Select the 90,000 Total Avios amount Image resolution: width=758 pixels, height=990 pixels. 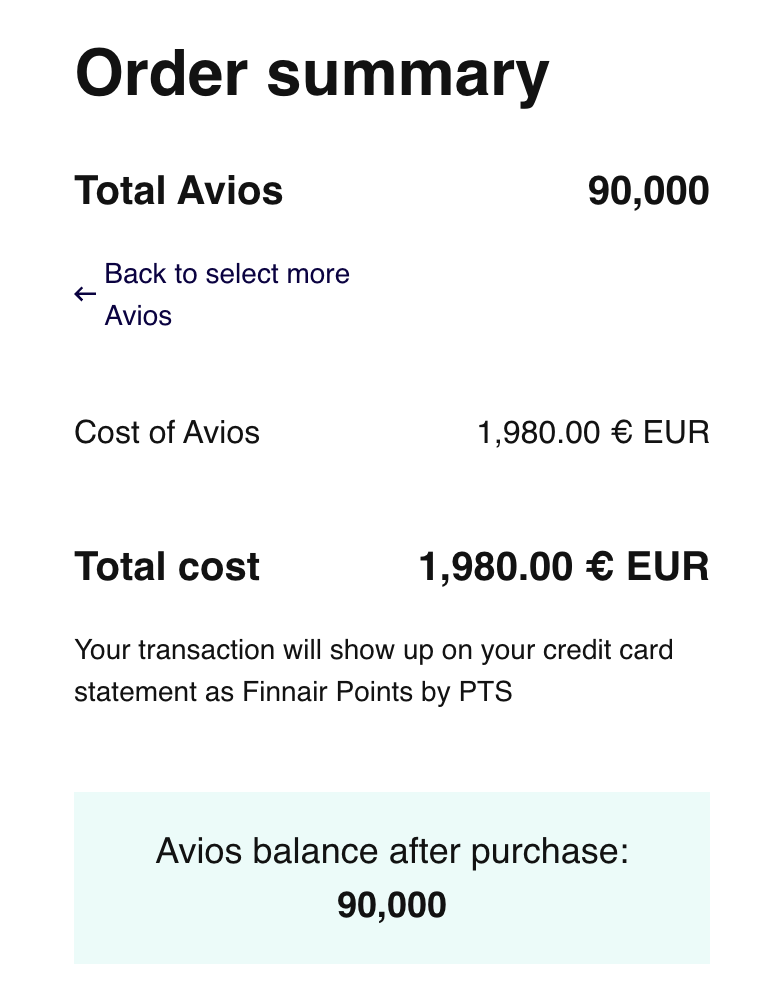click(648, 190)
